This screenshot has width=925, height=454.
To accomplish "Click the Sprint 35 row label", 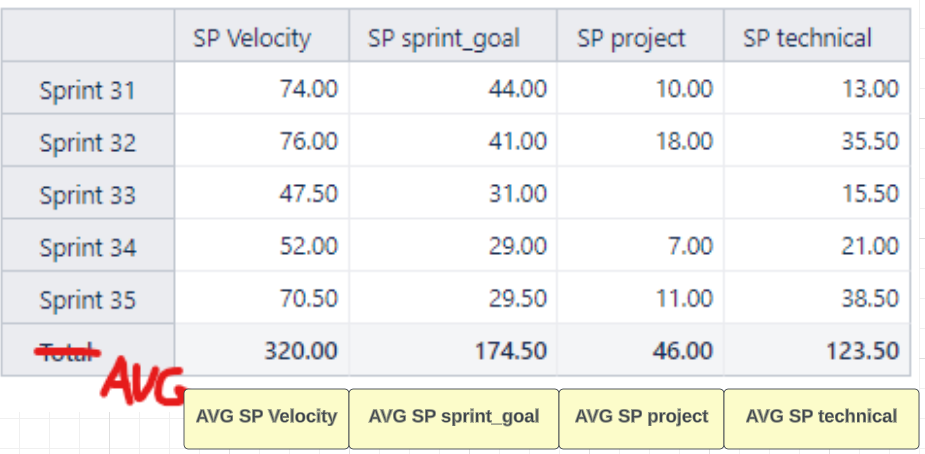I will pos(88,299).
